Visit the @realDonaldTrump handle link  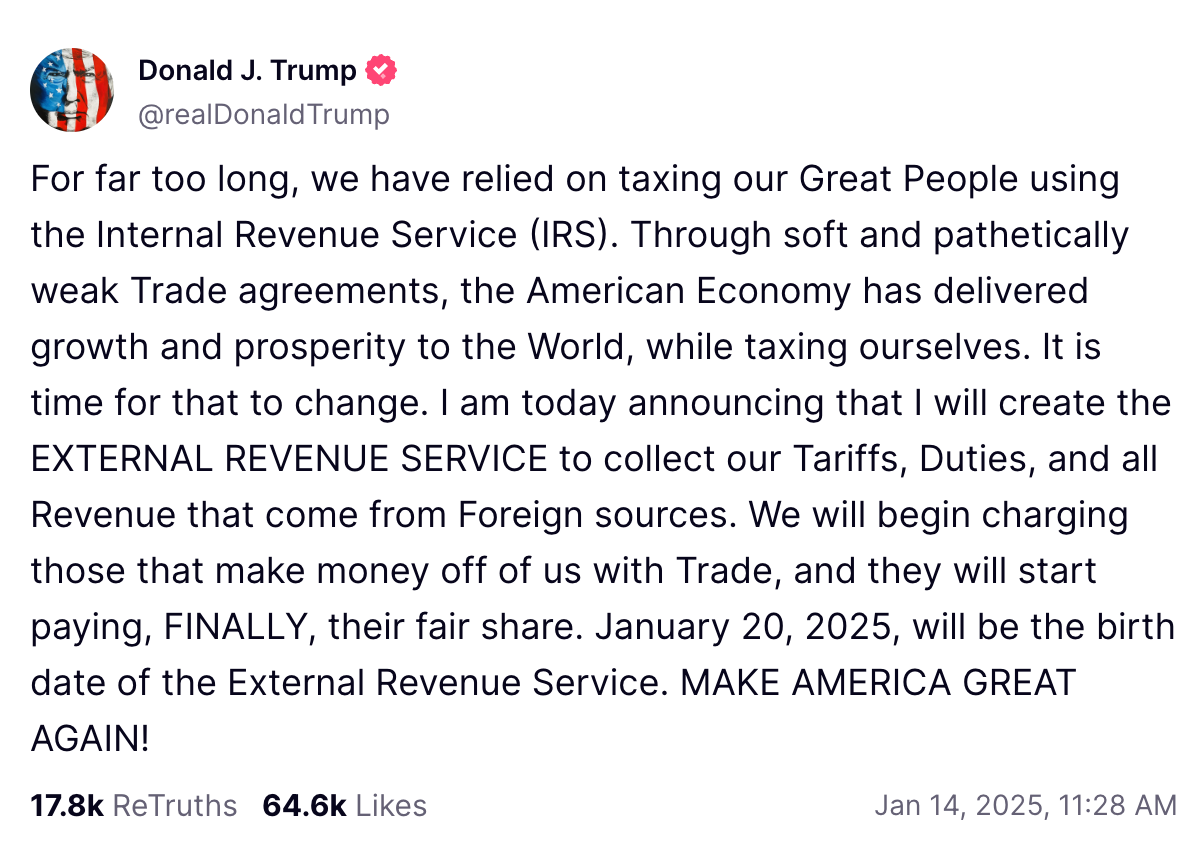[264, 115]
